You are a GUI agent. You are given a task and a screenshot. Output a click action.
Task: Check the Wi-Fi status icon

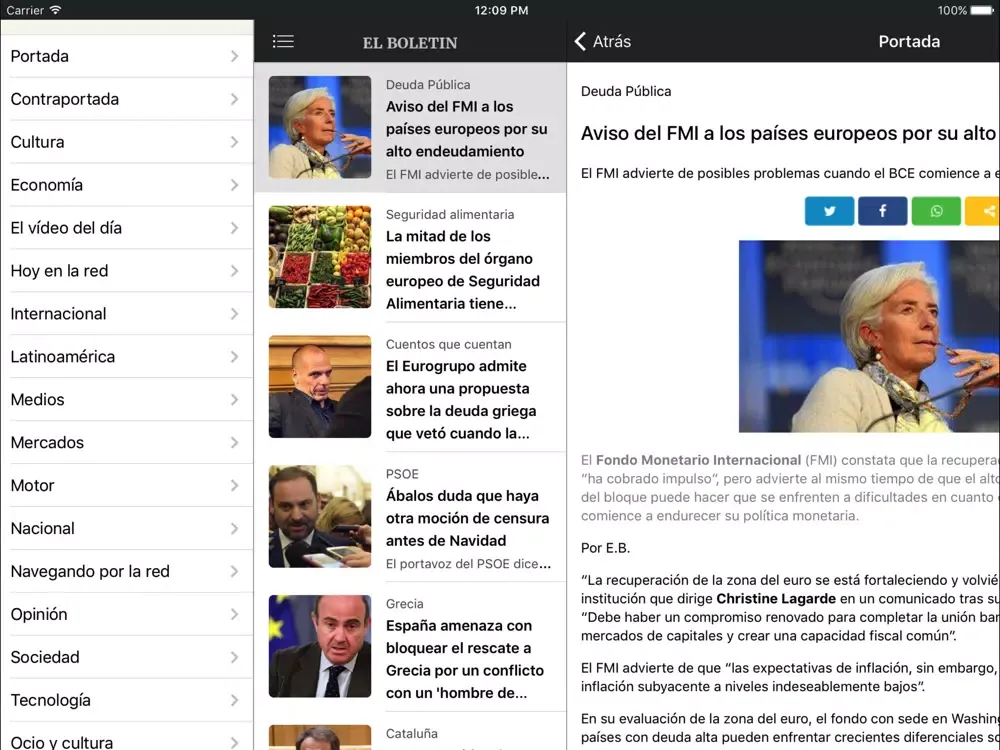(x=55, y=10)
